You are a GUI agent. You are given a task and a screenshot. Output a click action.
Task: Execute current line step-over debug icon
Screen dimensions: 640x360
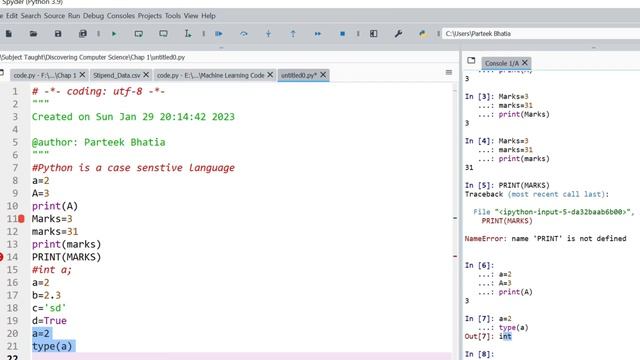pos(244,34)
